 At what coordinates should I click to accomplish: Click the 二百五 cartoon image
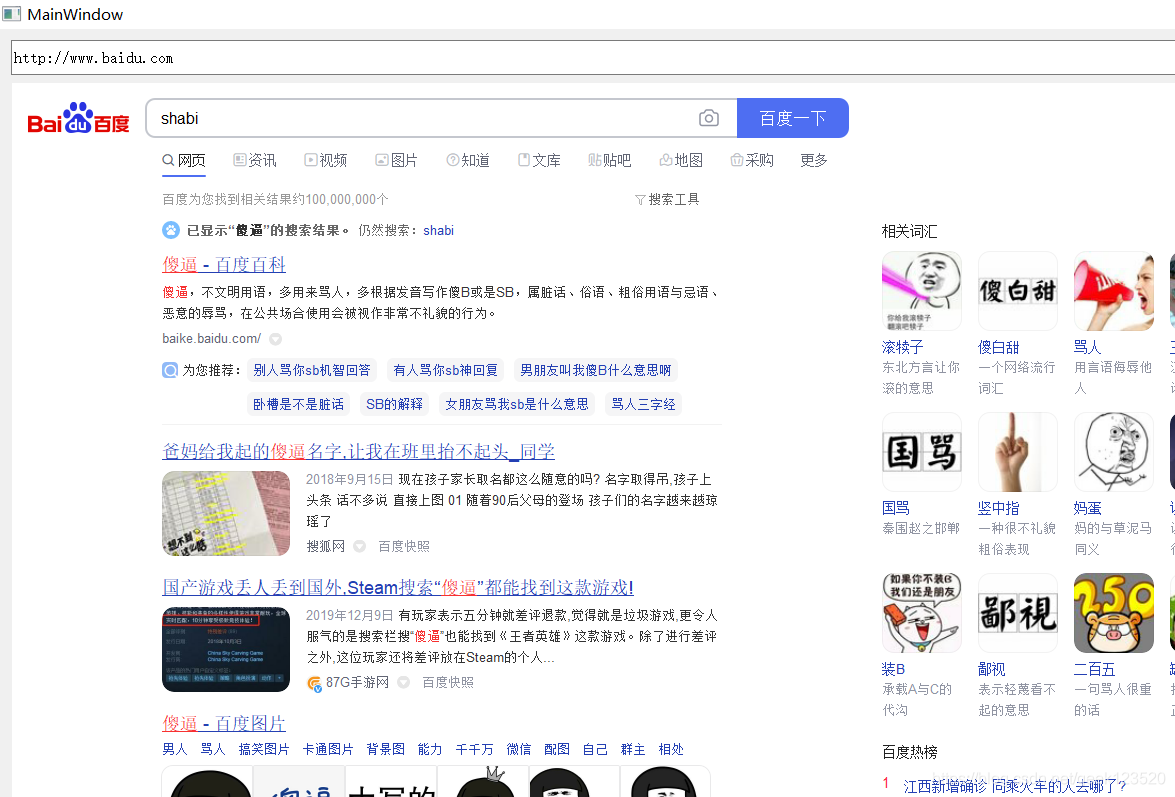1114,613
